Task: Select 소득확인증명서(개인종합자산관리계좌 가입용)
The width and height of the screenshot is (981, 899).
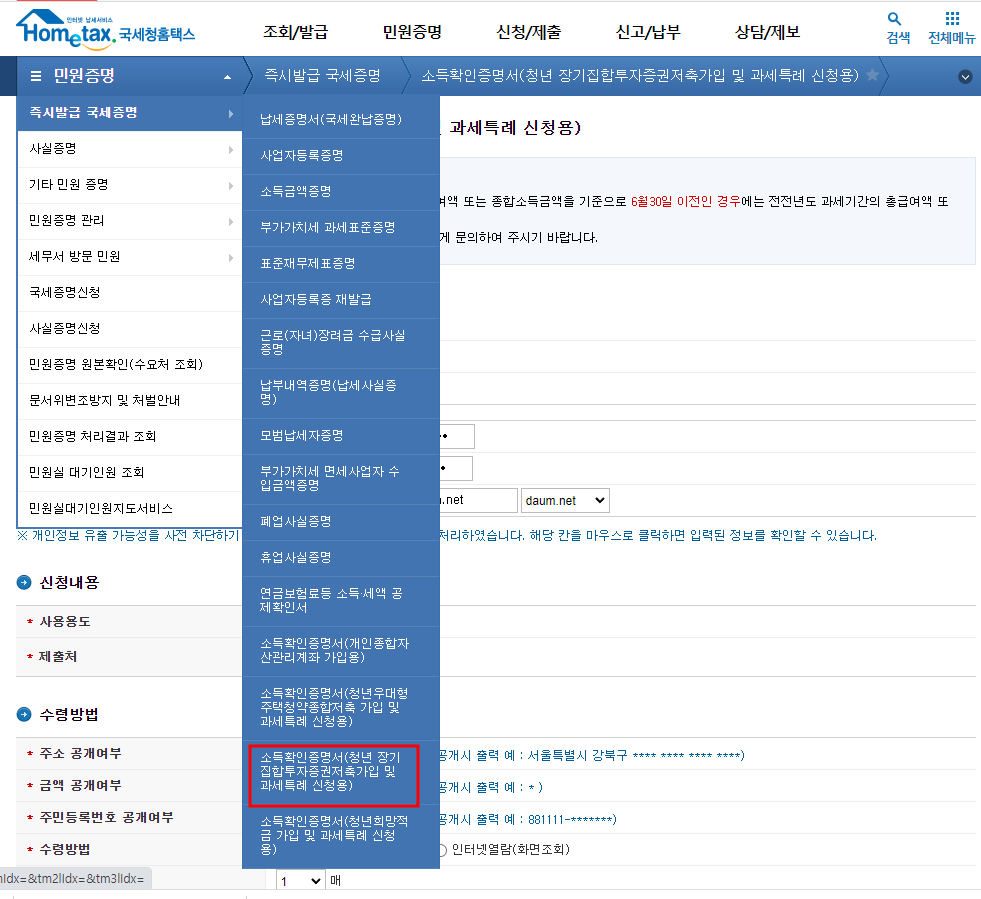Action: click(x=341, y=651)
